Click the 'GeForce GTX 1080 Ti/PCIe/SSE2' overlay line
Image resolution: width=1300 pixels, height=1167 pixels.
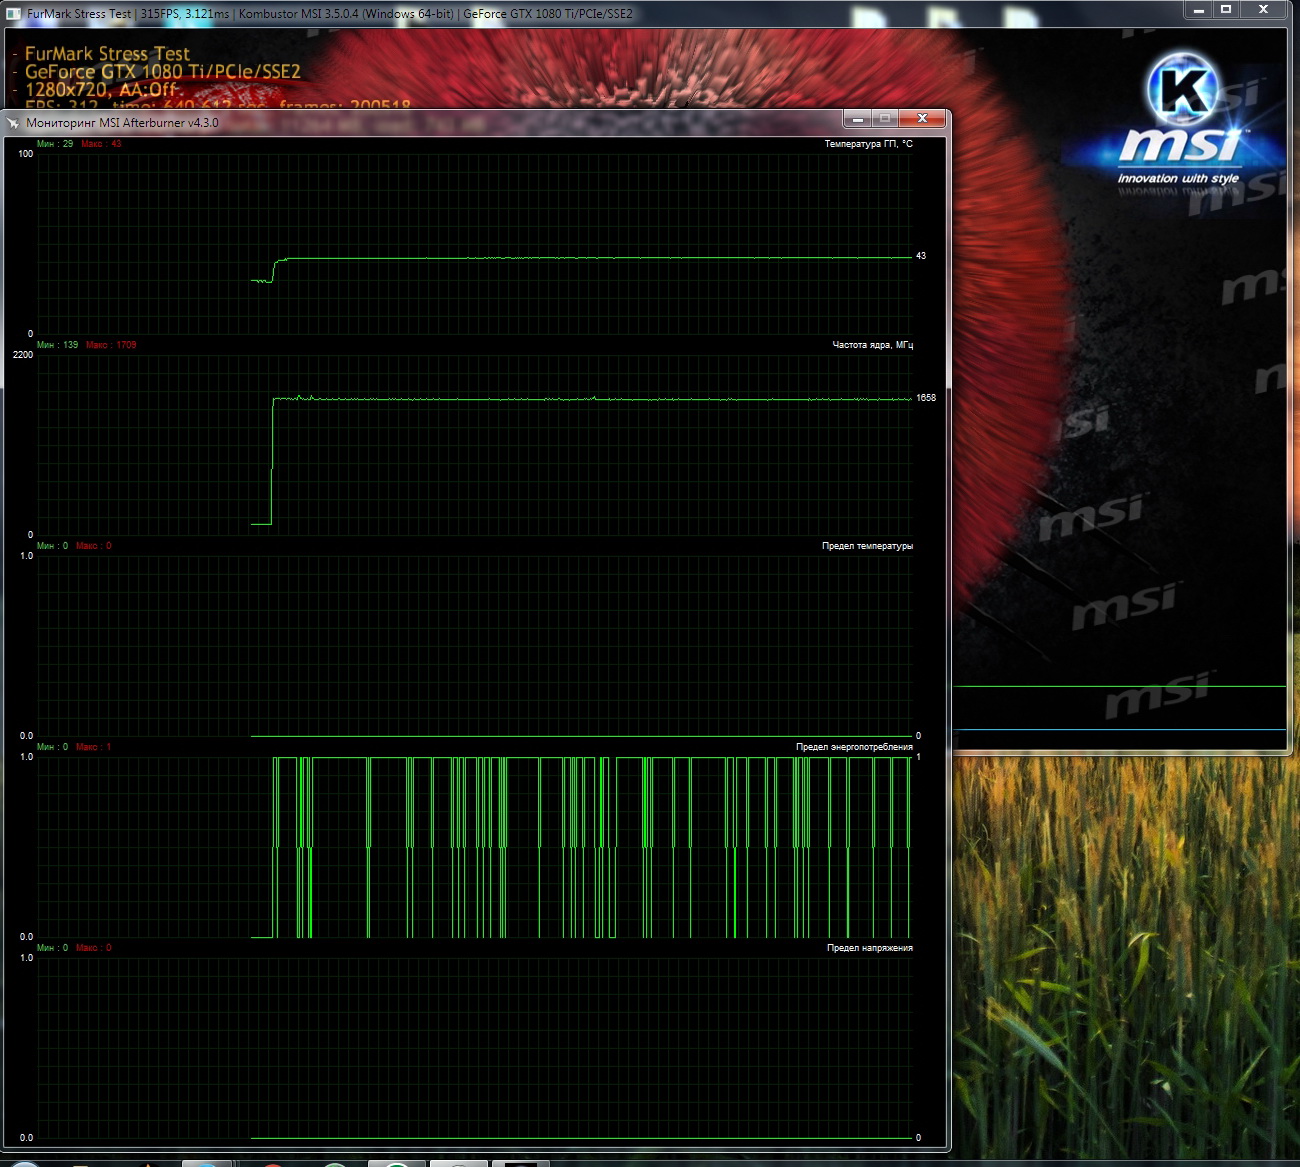click(x=163, y=72)
